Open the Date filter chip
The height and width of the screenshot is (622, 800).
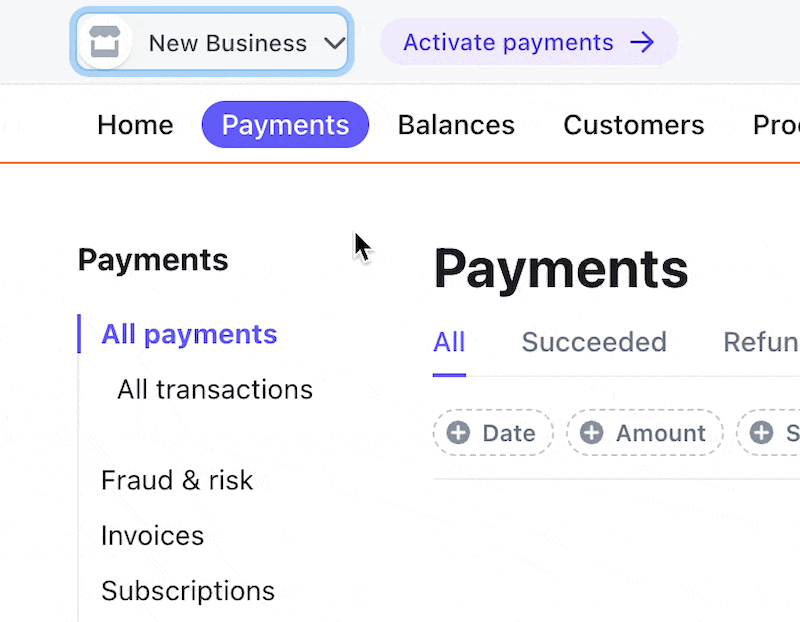pos(494,433)
